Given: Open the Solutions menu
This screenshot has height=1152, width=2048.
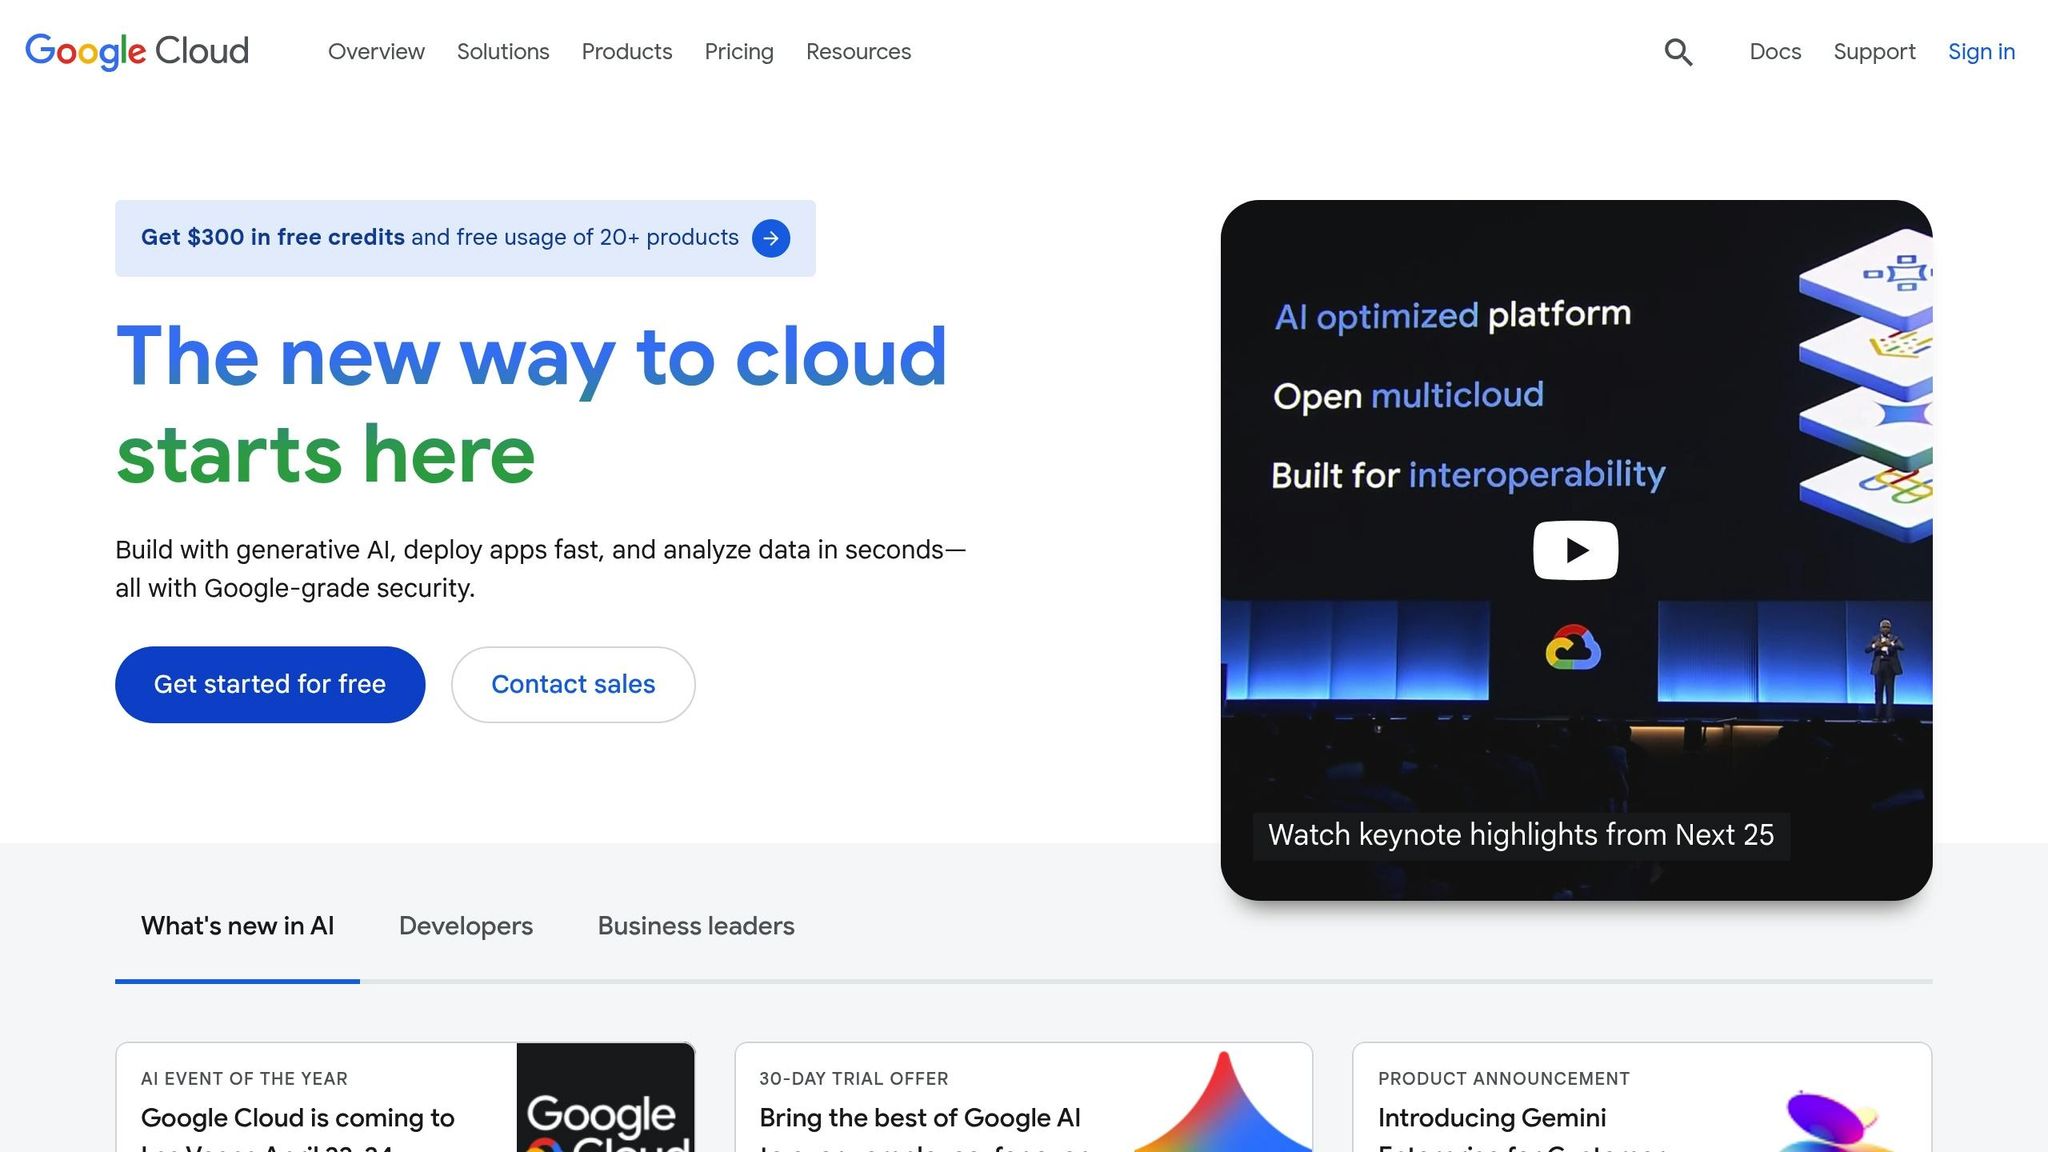Looking at the screenshot, I should click(503, 52).
